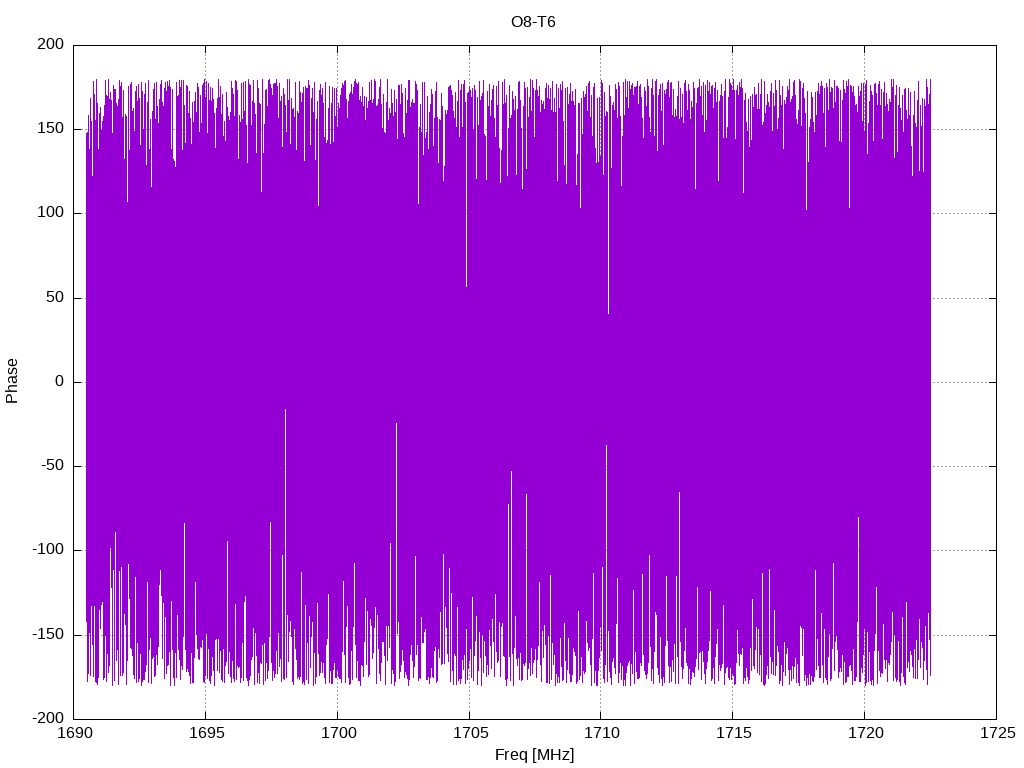Click the x-axis tick label 1690
The height and width of the screenshot is (768, 1024).
coord(75,733)
